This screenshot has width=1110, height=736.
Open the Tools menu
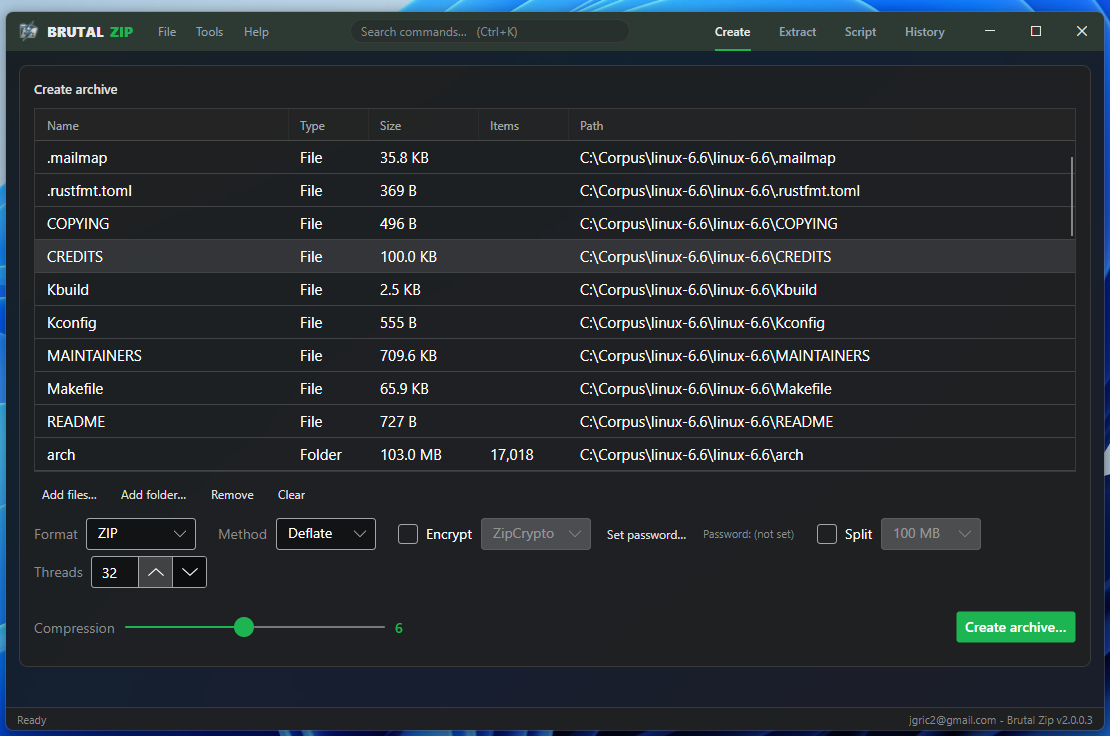coord(210,32)
